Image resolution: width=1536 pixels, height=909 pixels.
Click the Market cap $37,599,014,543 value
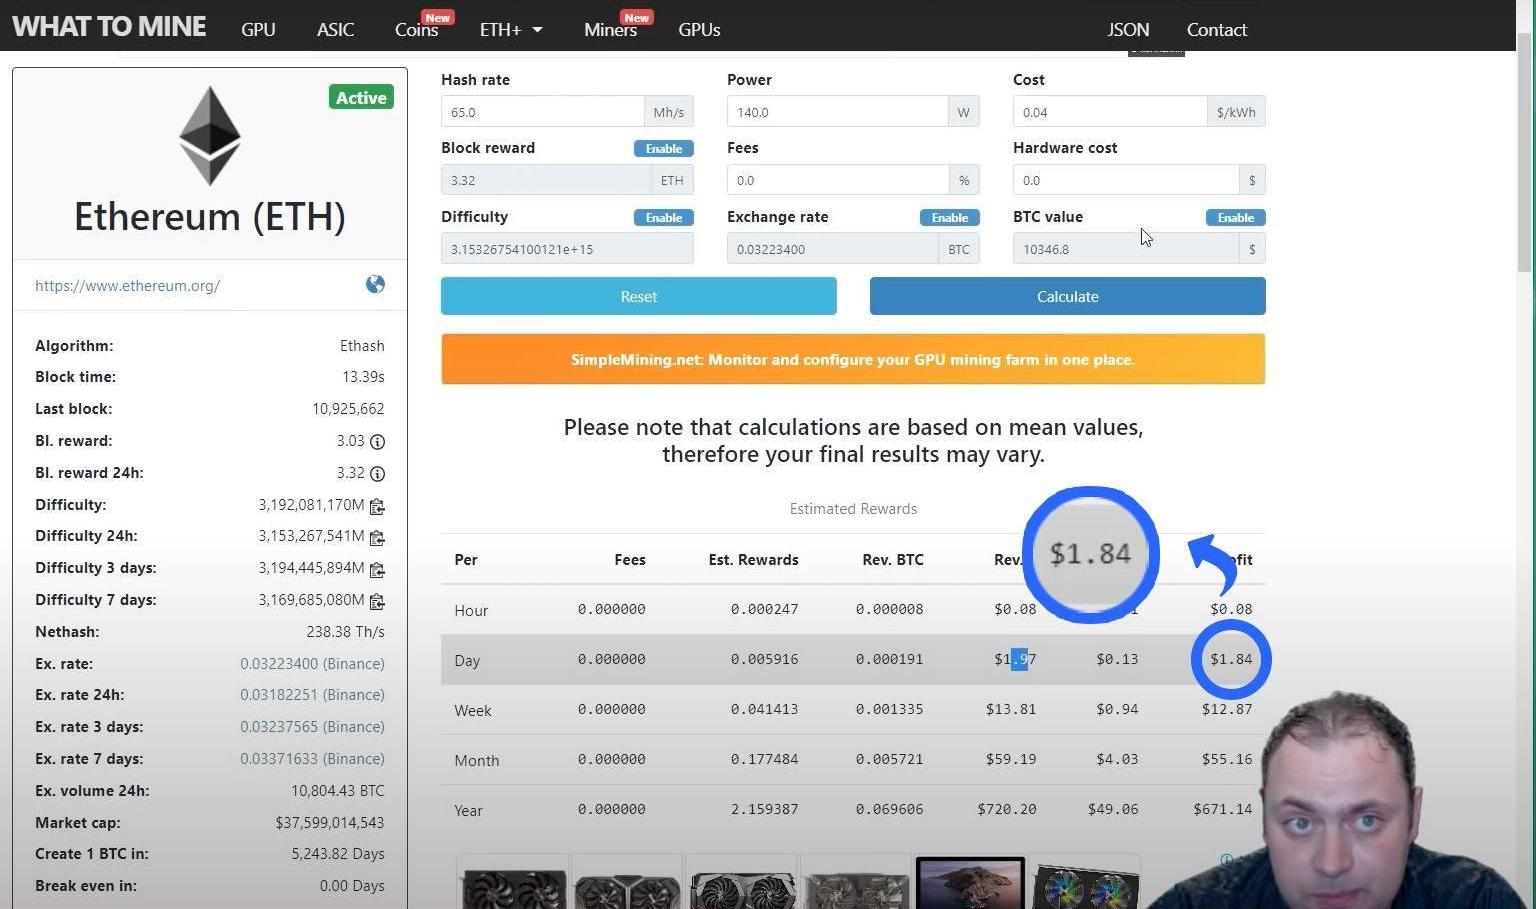[x=330, y=823]
